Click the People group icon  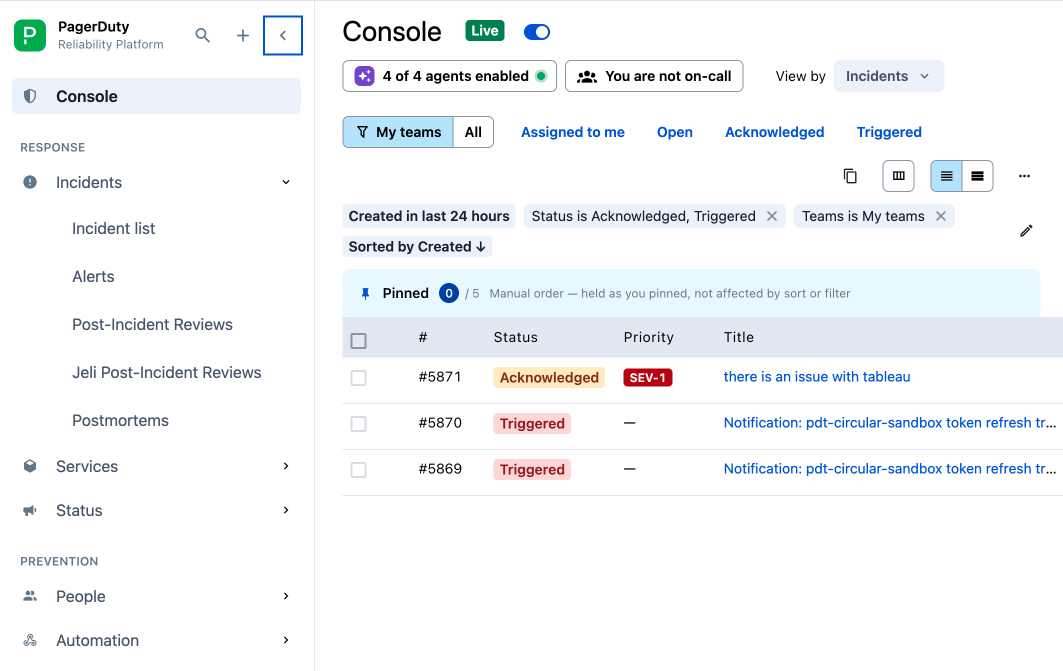tap(30, 596)
